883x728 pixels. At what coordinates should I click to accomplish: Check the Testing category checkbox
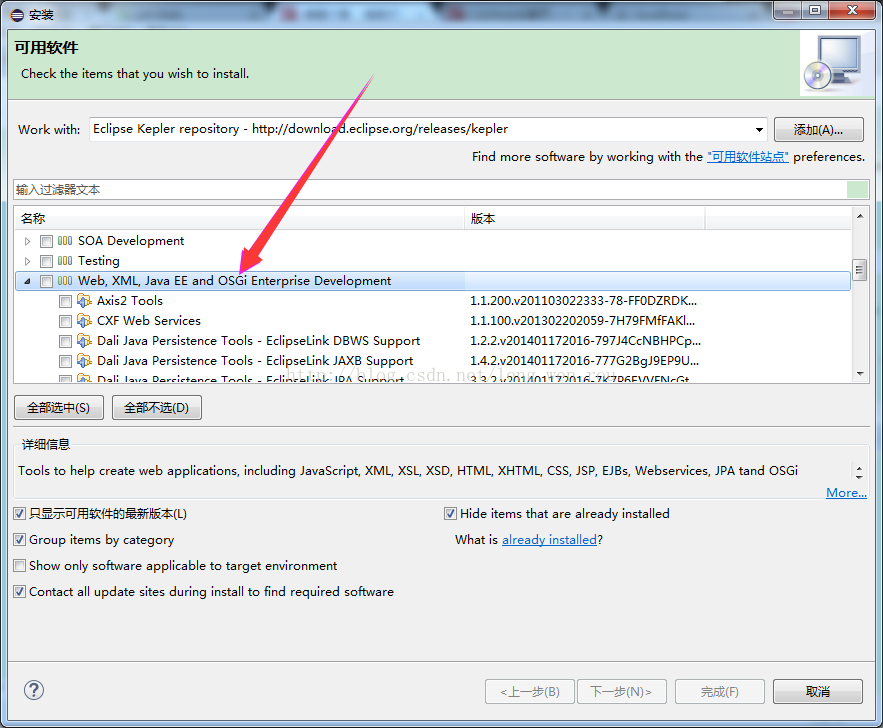coord(46,261)
